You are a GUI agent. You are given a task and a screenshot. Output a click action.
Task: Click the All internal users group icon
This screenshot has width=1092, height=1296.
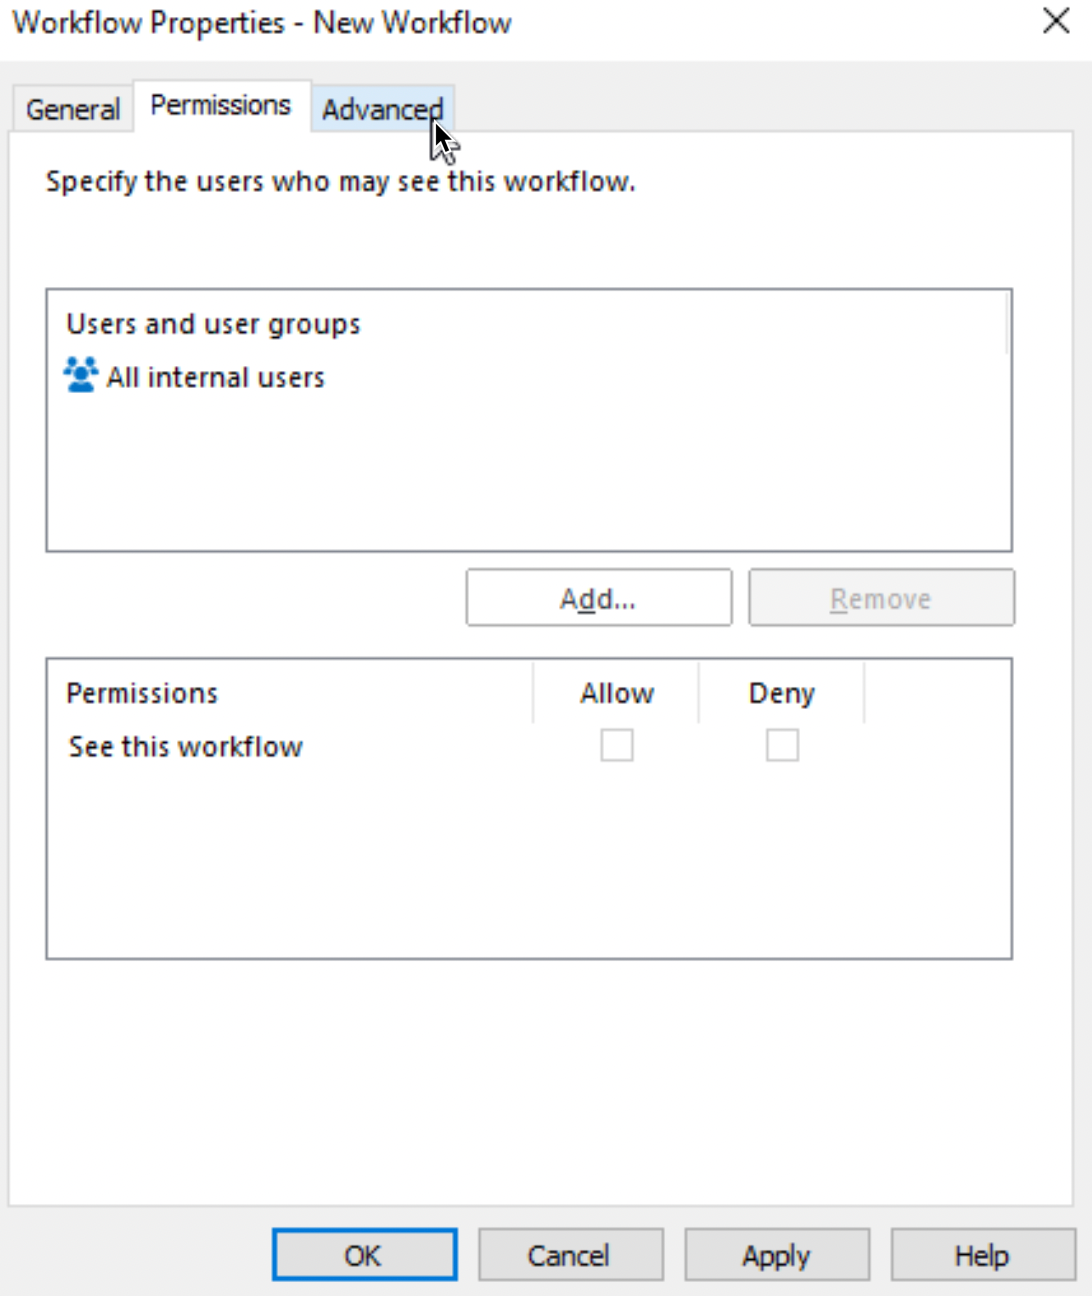(x=81, y=376)
